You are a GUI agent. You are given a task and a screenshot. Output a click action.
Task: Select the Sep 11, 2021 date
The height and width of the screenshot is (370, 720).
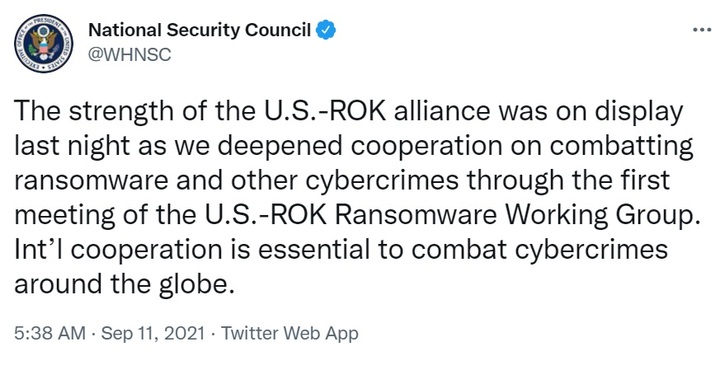[x=152, y=333]
